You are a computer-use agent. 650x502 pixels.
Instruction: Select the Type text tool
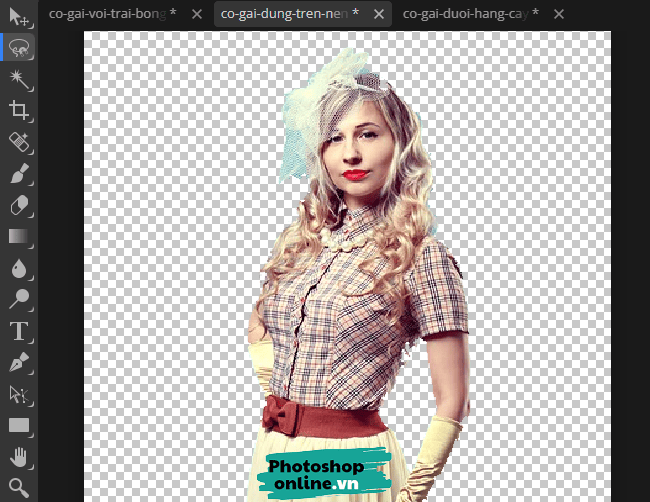19,331
